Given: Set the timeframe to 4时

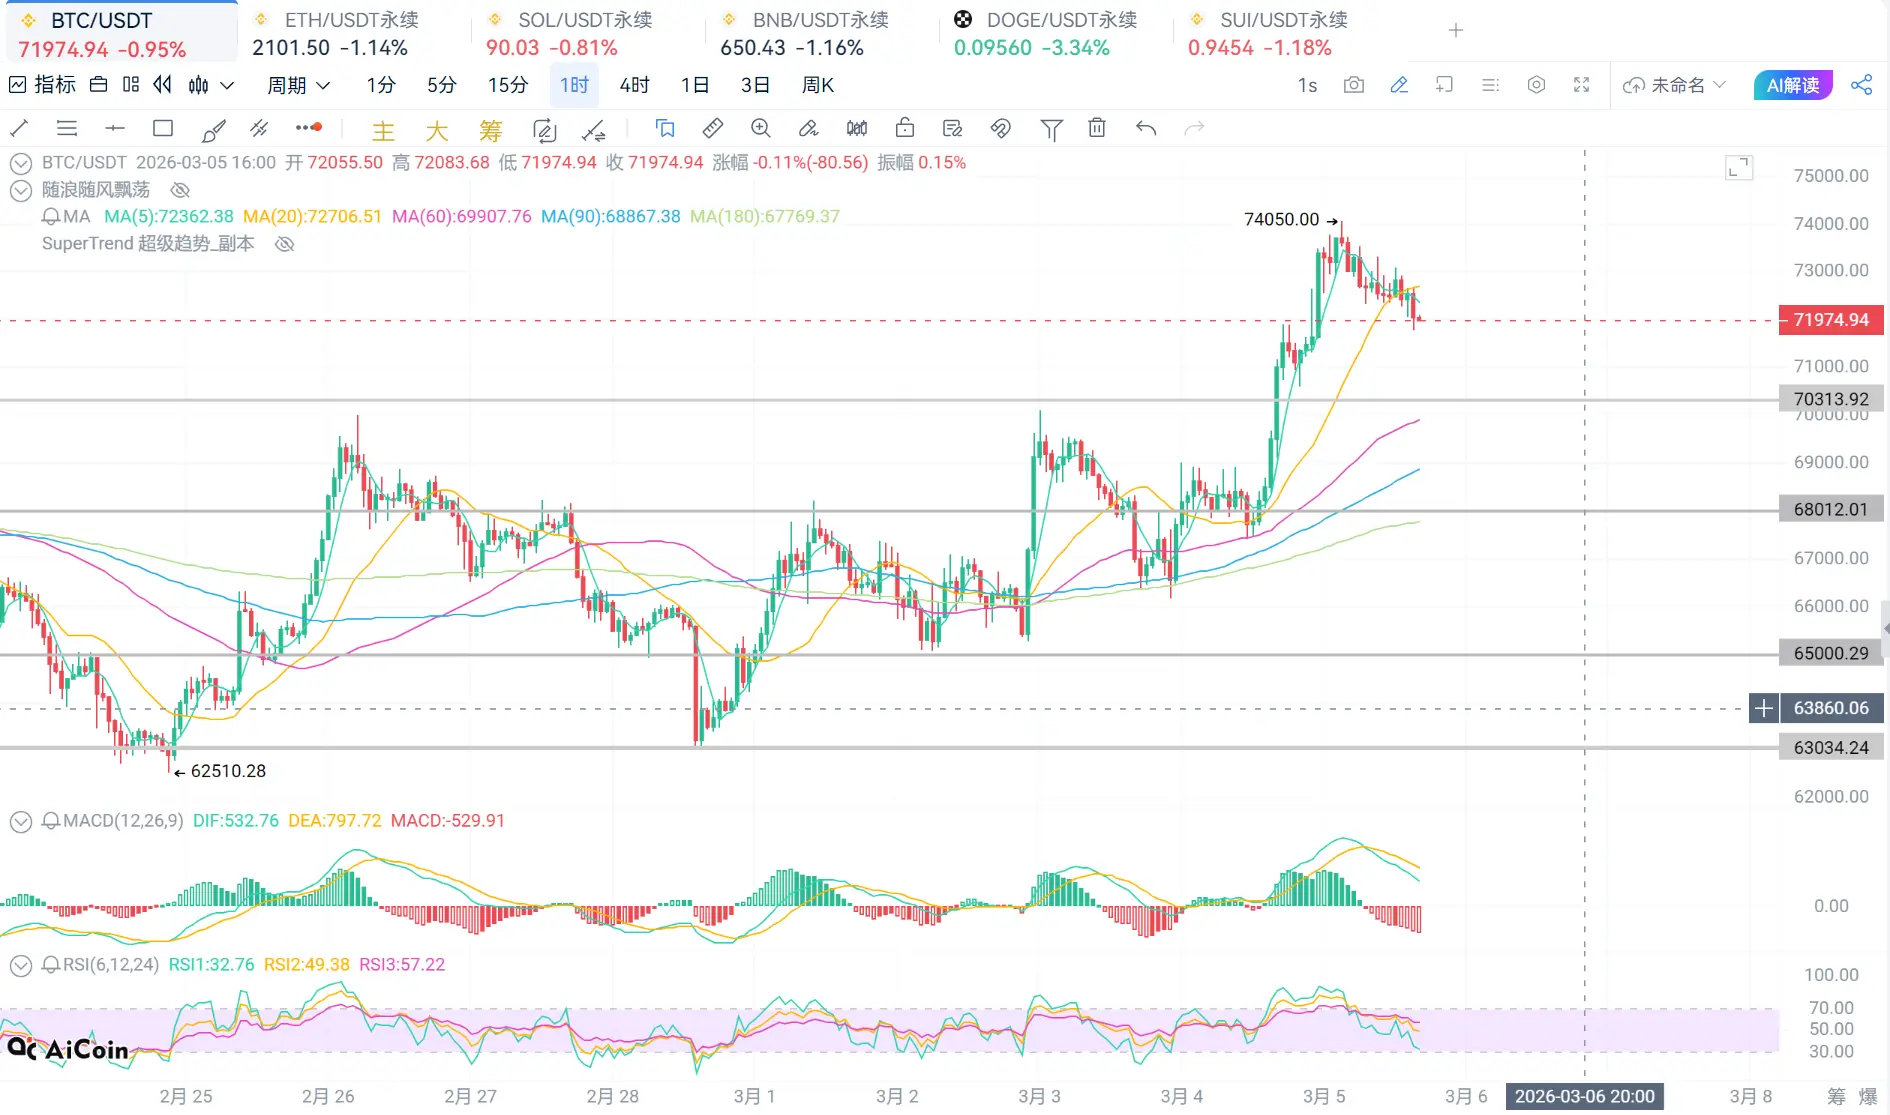Looking at the screenshot, I should [634, 85].
